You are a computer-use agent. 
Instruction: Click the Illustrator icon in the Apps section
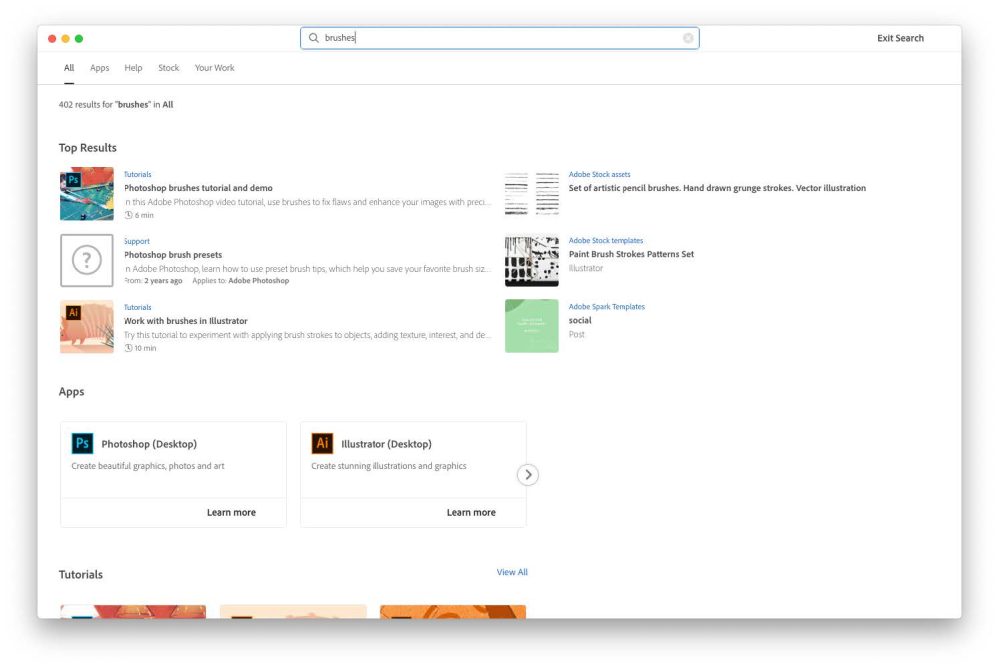[x=322, y=443]
